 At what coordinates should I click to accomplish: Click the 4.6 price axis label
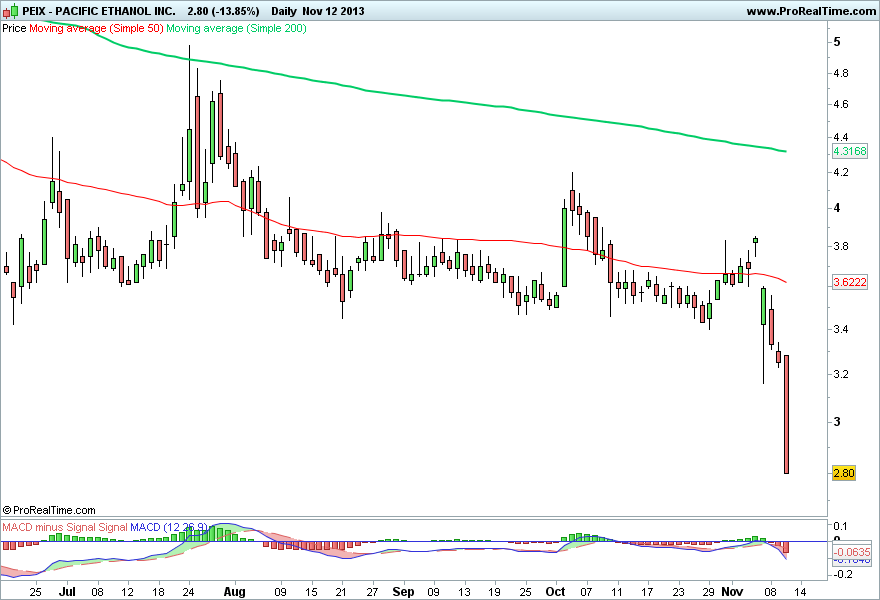[841, 104]
